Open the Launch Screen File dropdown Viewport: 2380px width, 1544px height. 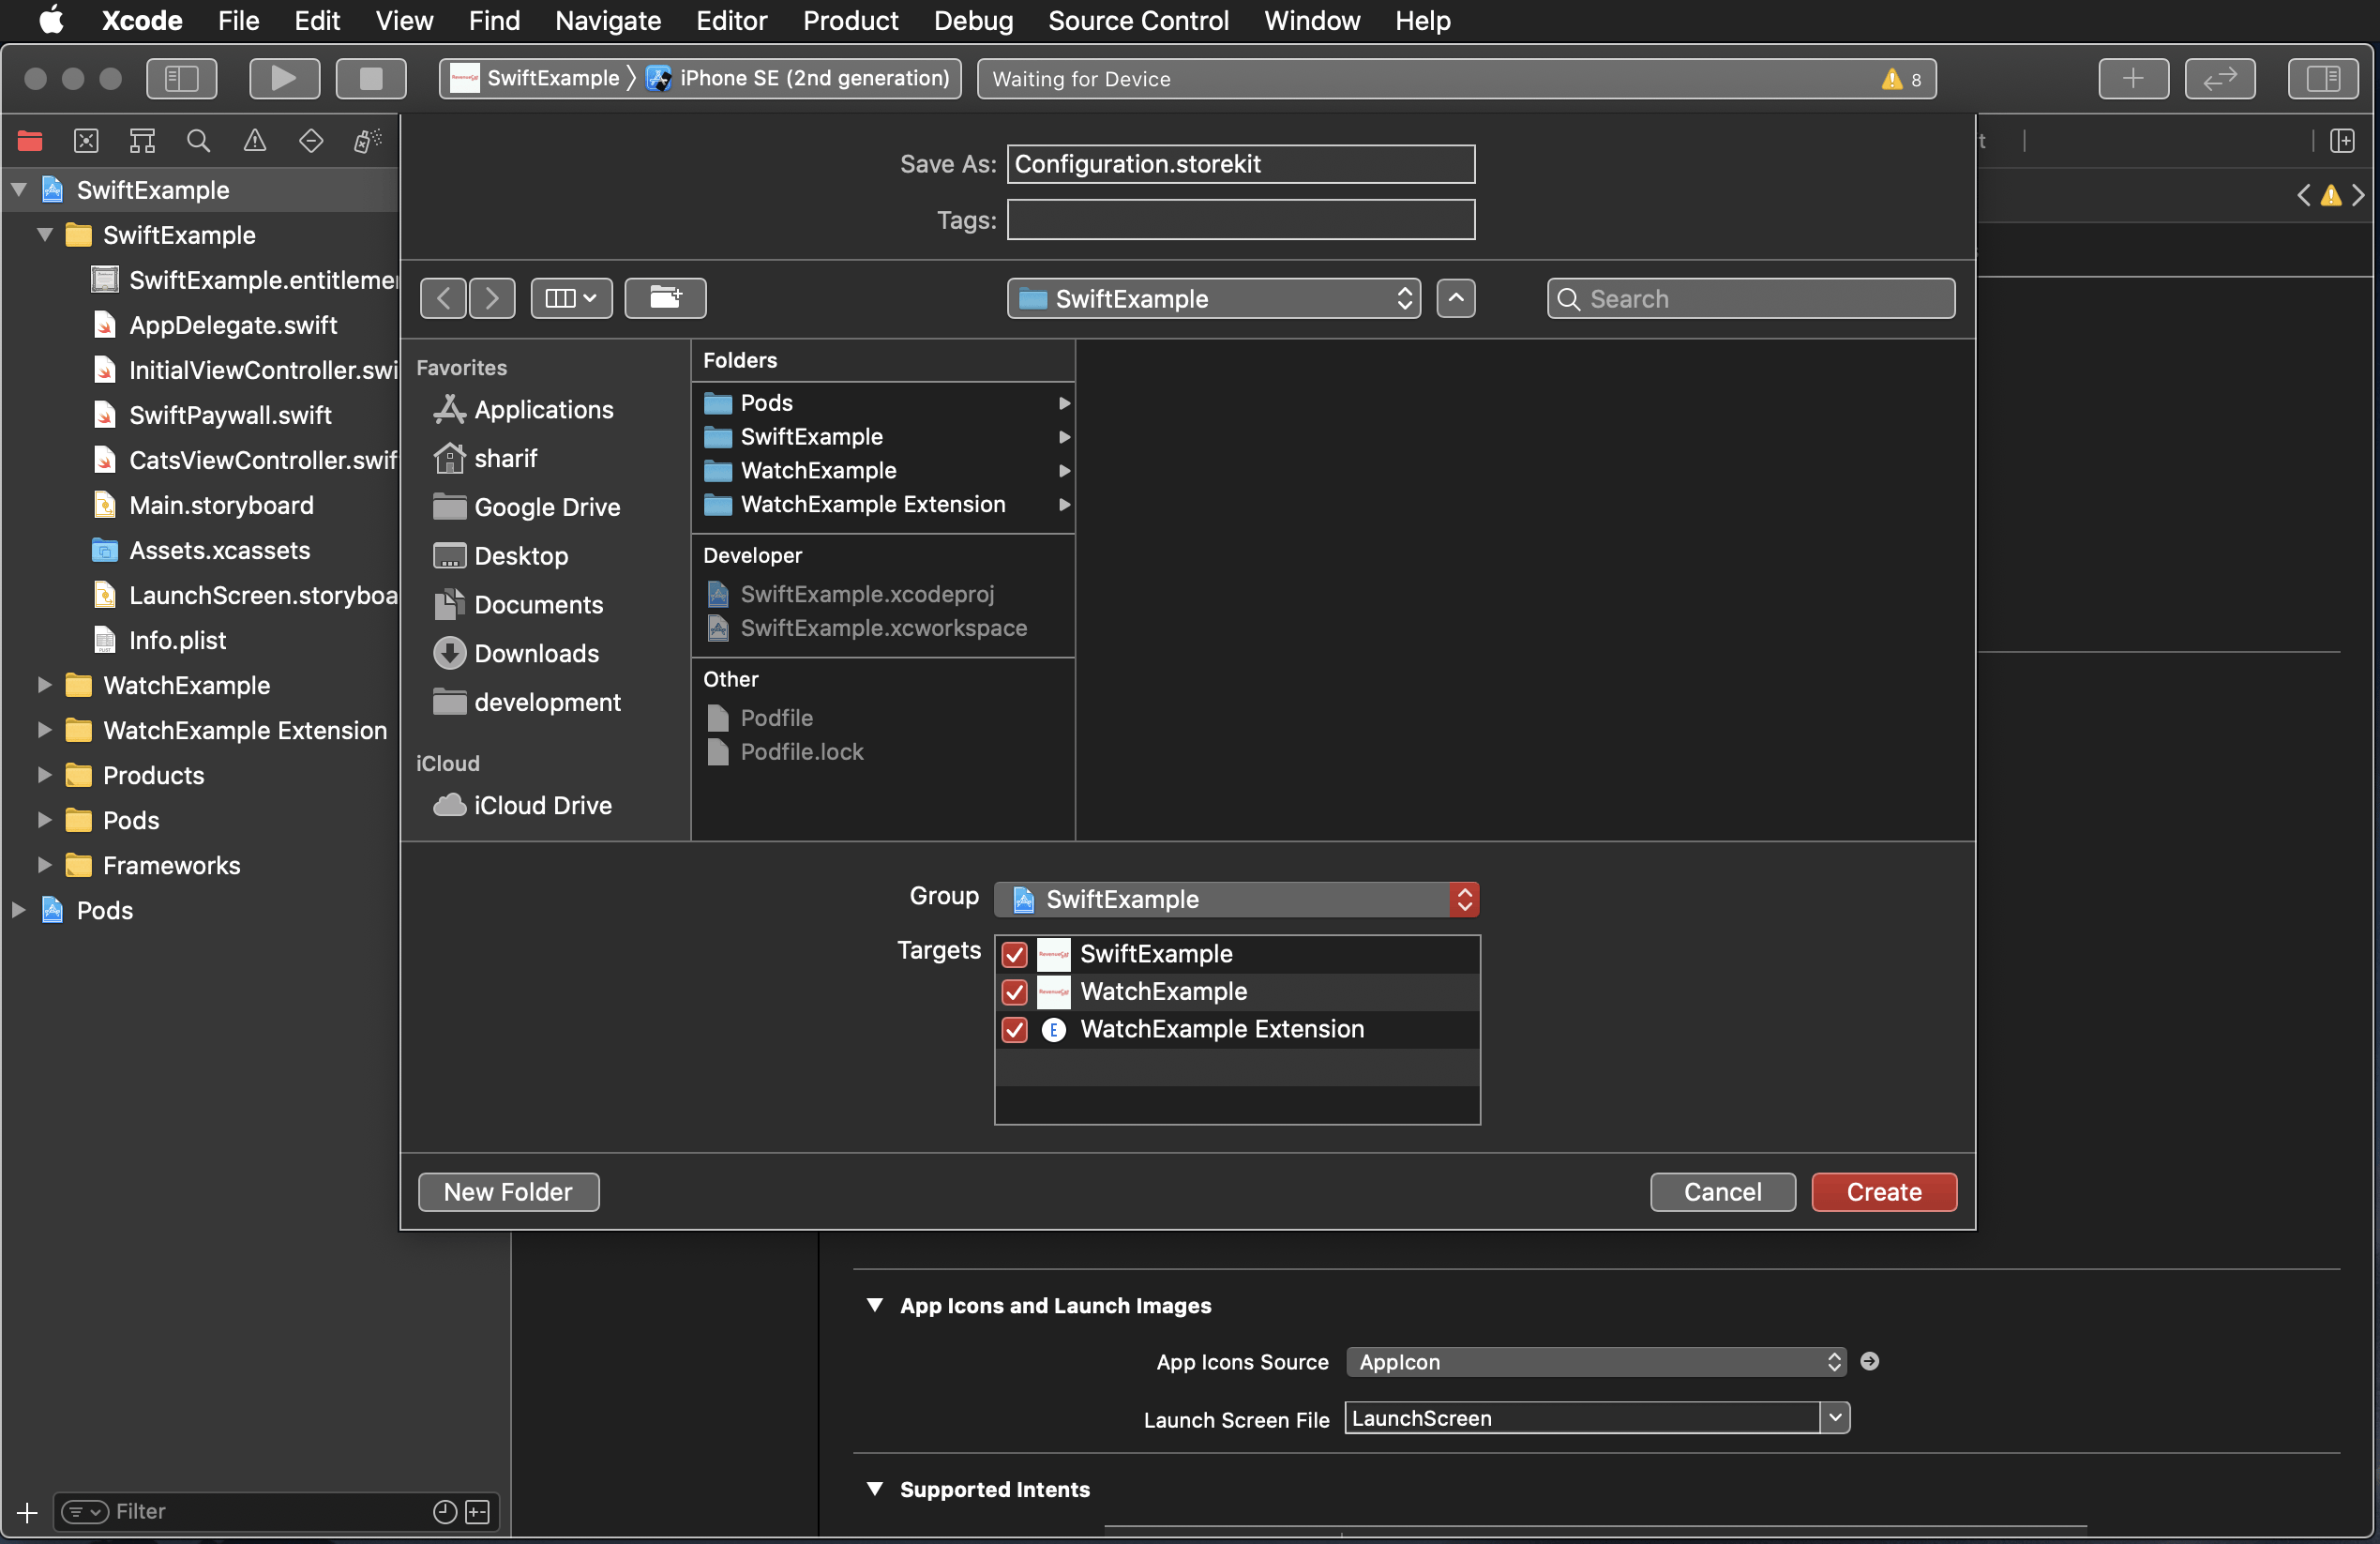1836,1417
